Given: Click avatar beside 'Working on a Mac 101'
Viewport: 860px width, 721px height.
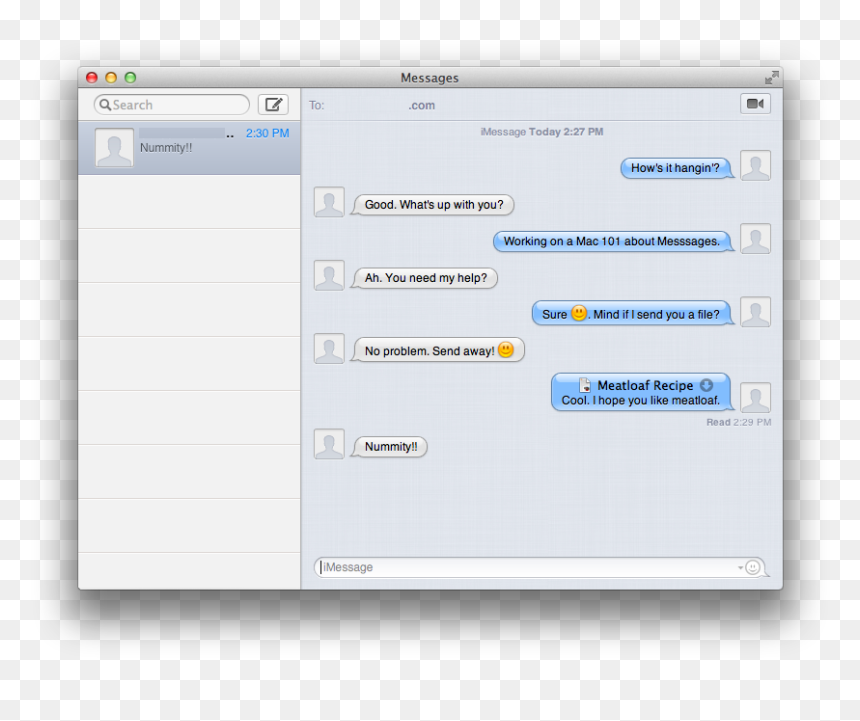Looking at the screenshot, I should [755, 239].
